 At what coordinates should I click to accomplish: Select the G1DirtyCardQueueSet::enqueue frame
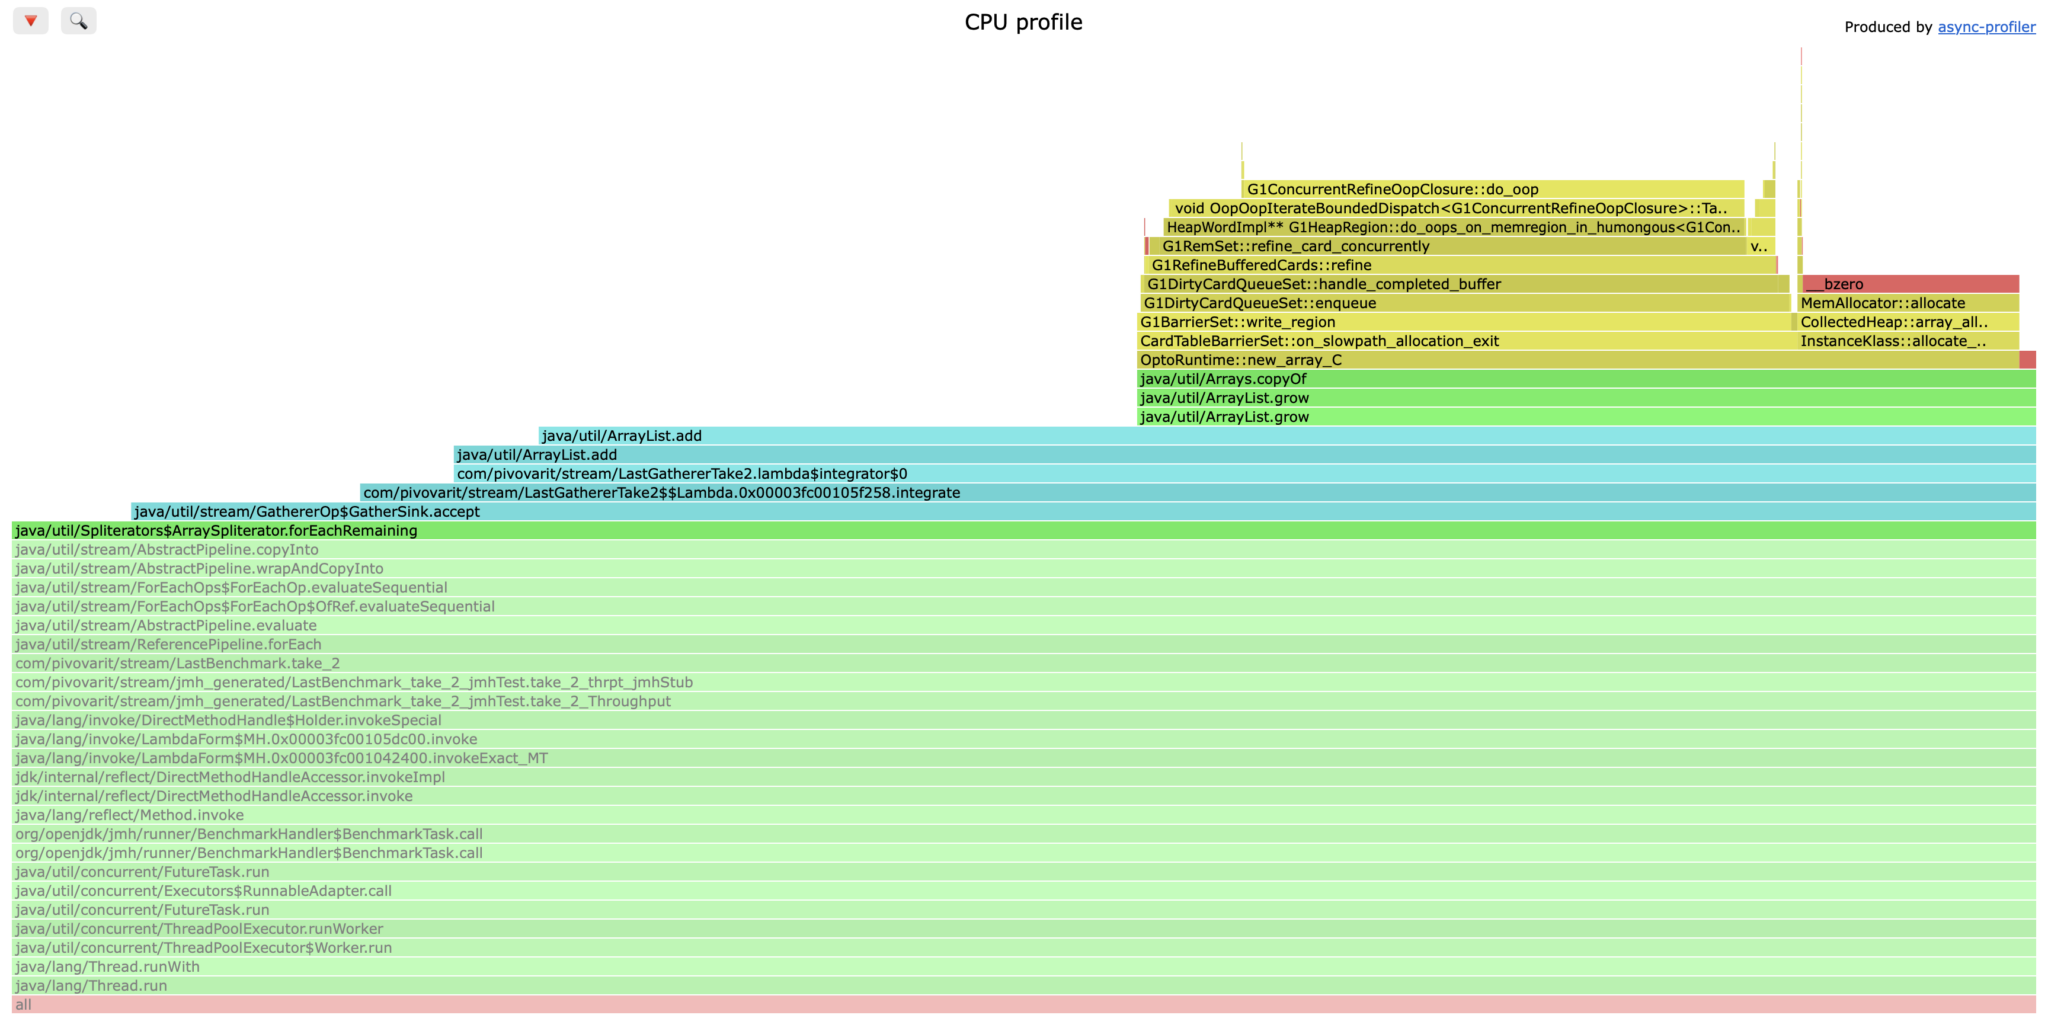tap(1465, 303)
